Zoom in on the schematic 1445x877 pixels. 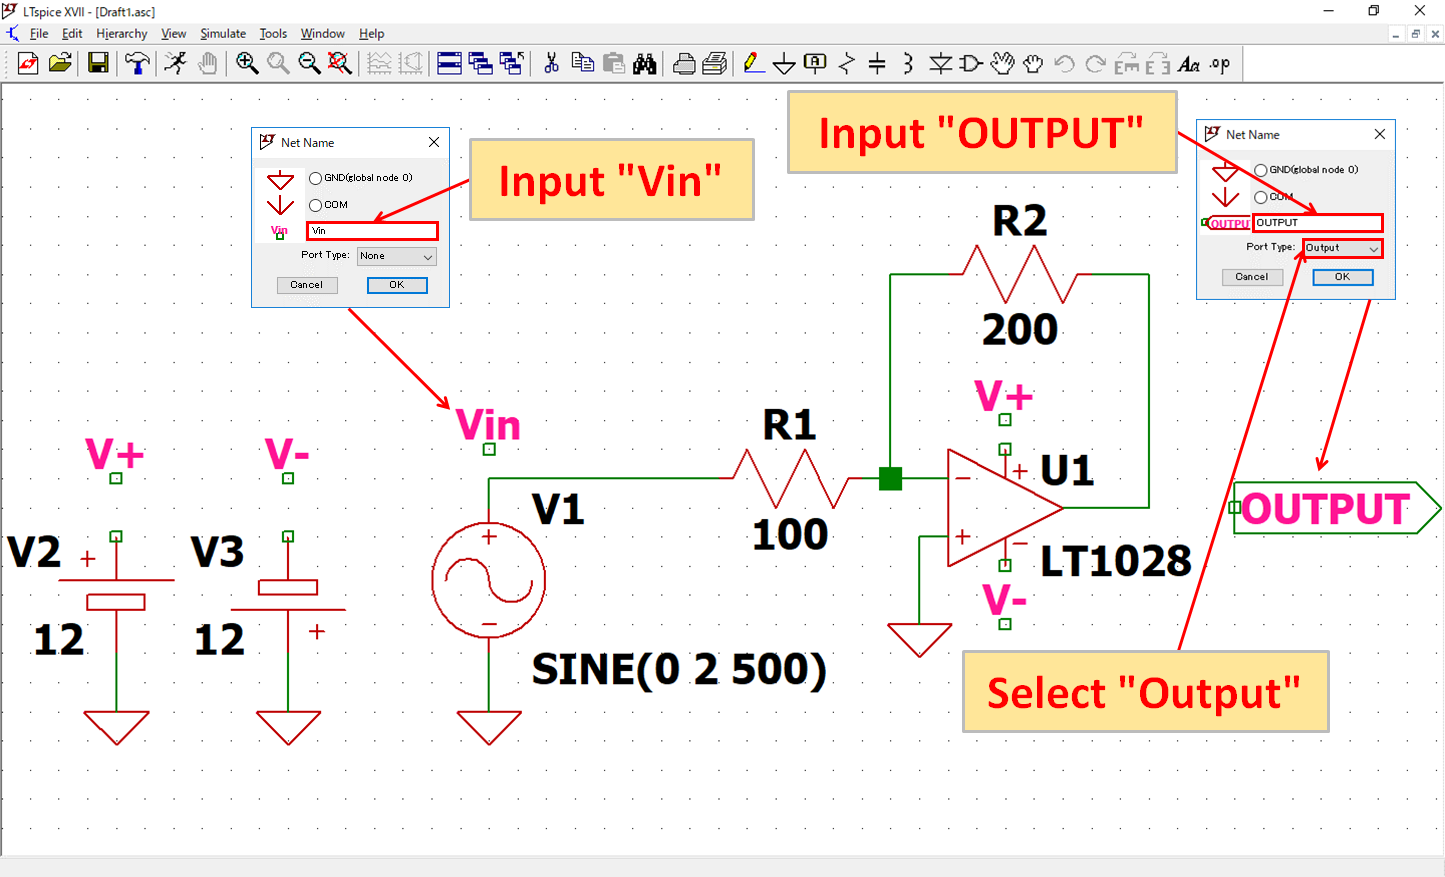point(246,63)
